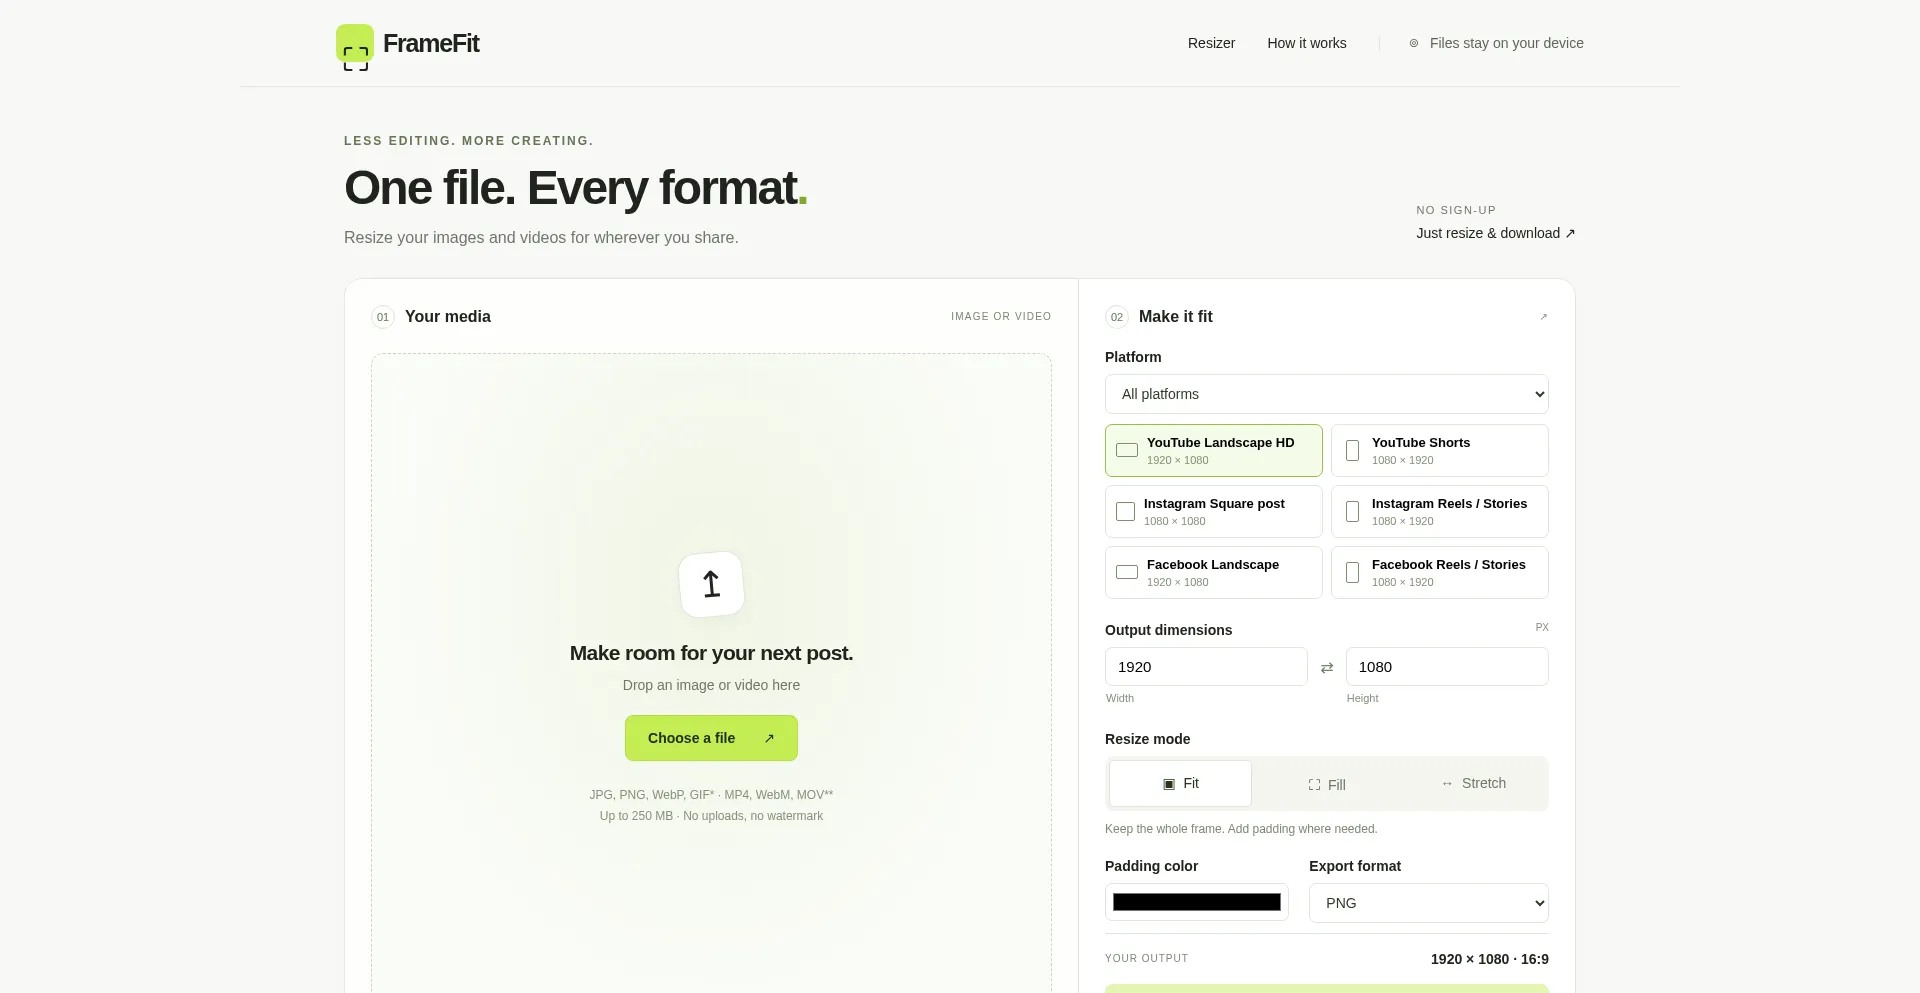Click the 'Resize mode' label

(x=1147, y=739)
